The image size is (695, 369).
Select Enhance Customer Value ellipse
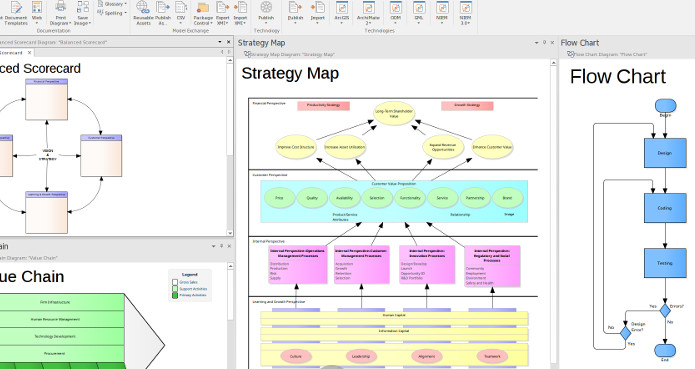[x=492, y=147]
